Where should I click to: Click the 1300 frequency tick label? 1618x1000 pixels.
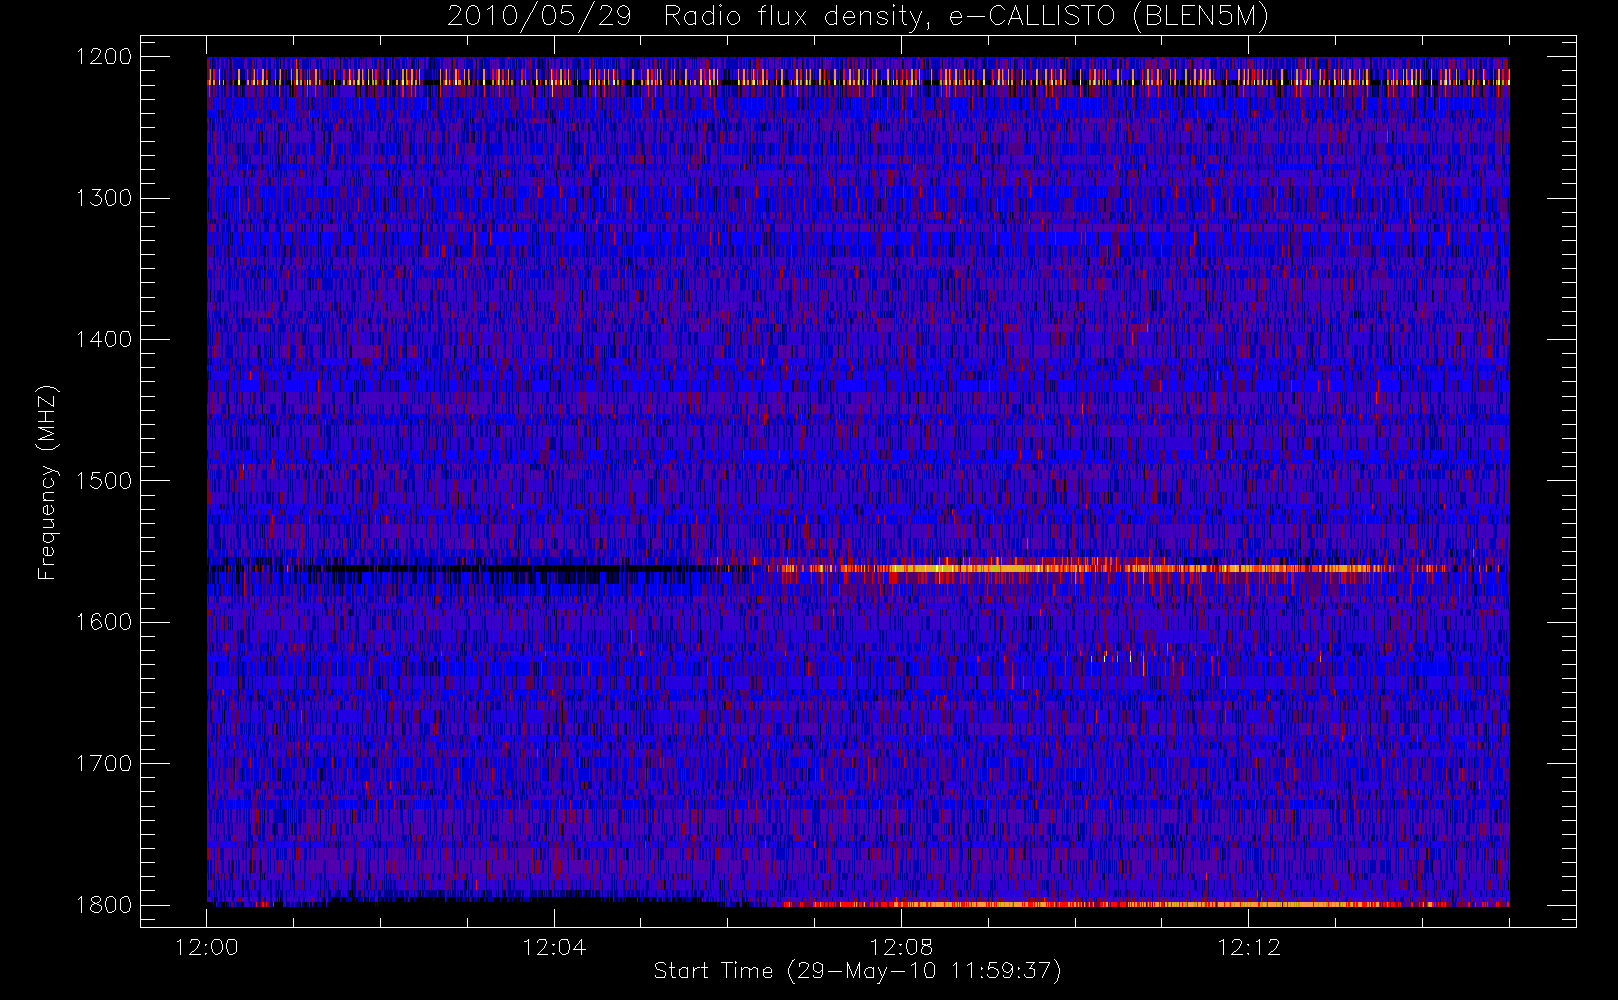coord(105,198)
